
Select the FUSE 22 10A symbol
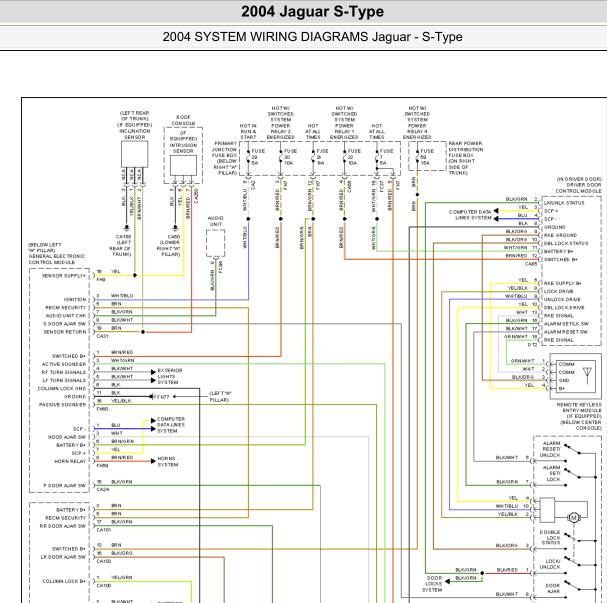coord(352,157)
